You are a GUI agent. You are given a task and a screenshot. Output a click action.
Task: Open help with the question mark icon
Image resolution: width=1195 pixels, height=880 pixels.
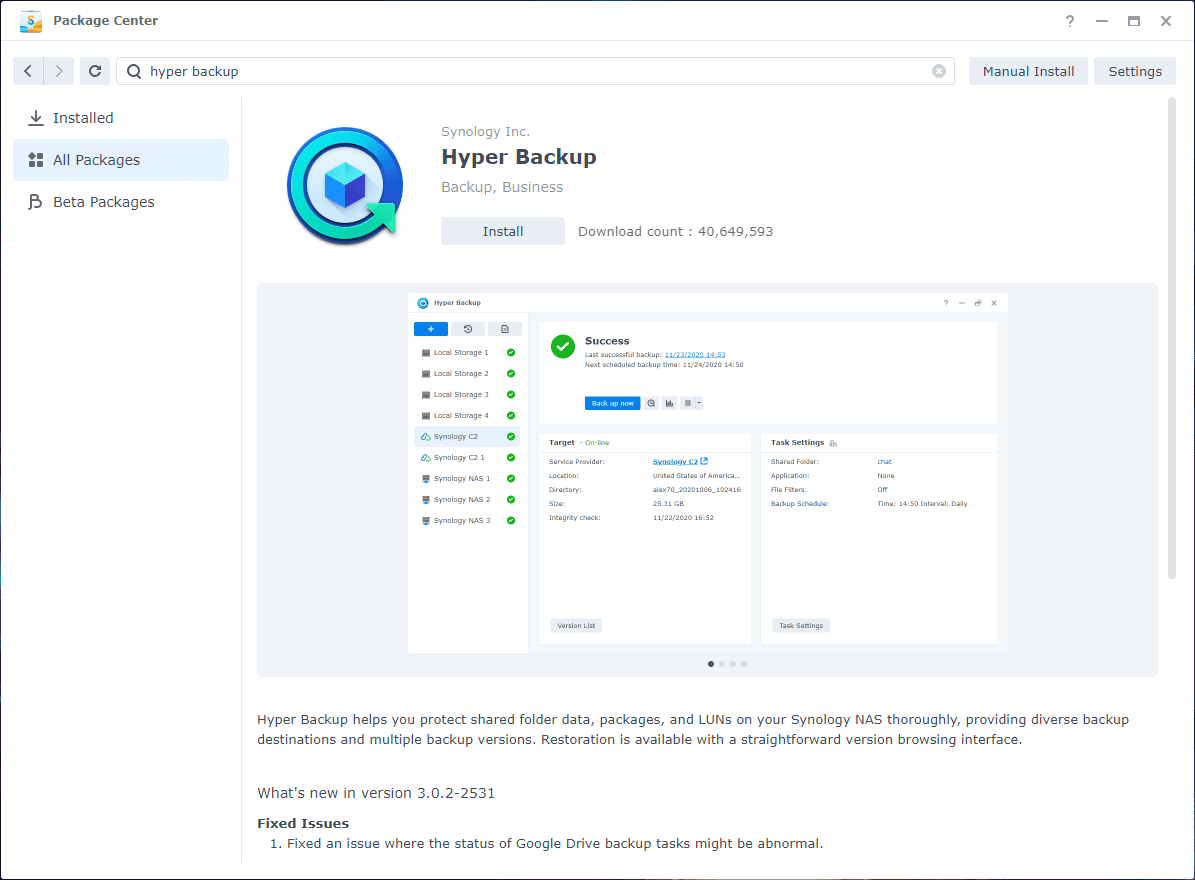click(x=1070, y=21)
